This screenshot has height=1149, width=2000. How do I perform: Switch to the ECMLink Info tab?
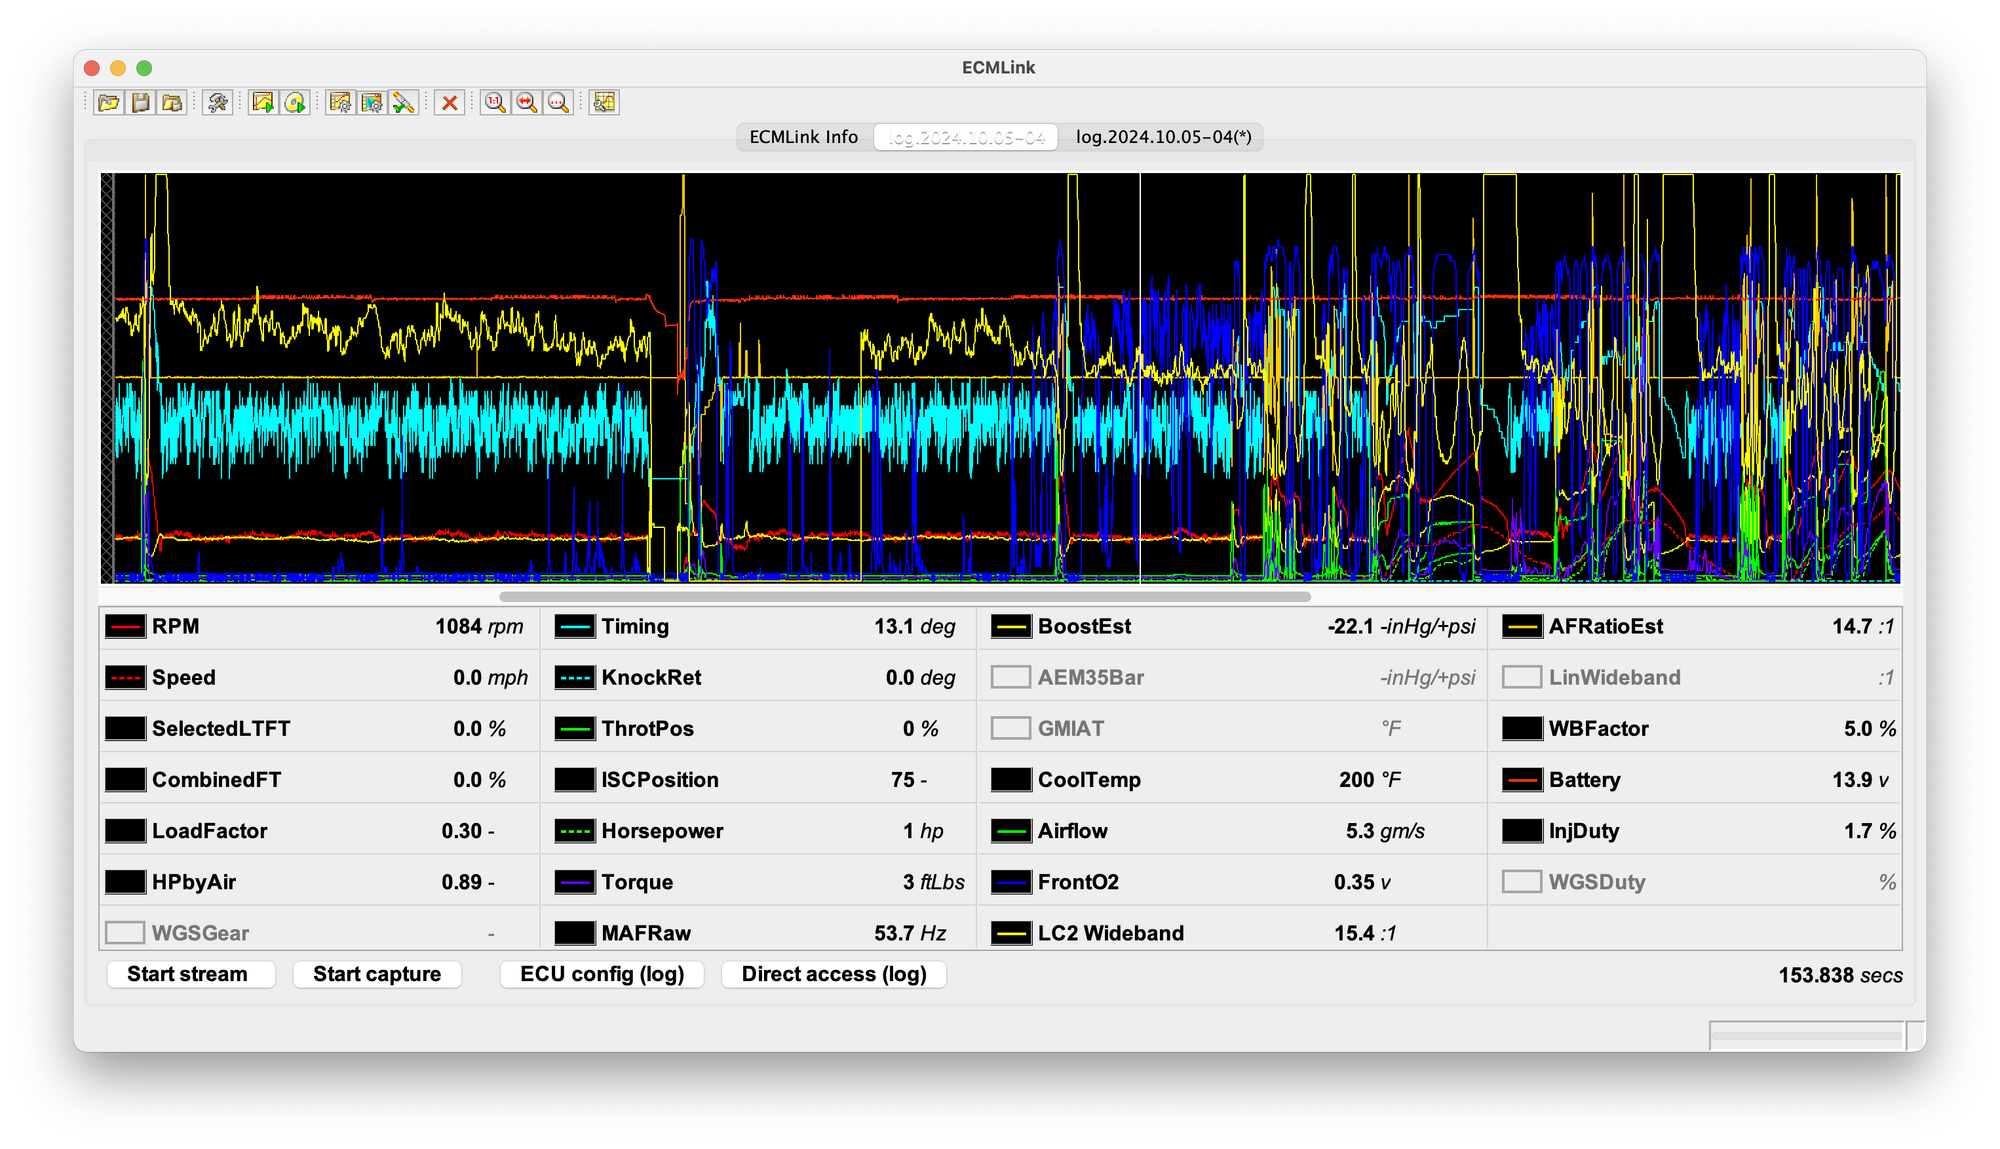(x=804, y=137)
